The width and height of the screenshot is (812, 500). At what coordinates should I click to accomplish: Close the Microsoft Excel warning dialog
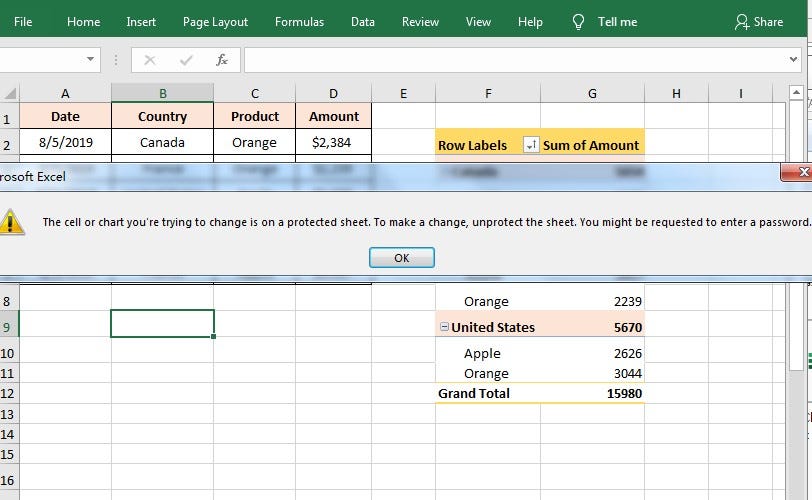pos(800,172)
